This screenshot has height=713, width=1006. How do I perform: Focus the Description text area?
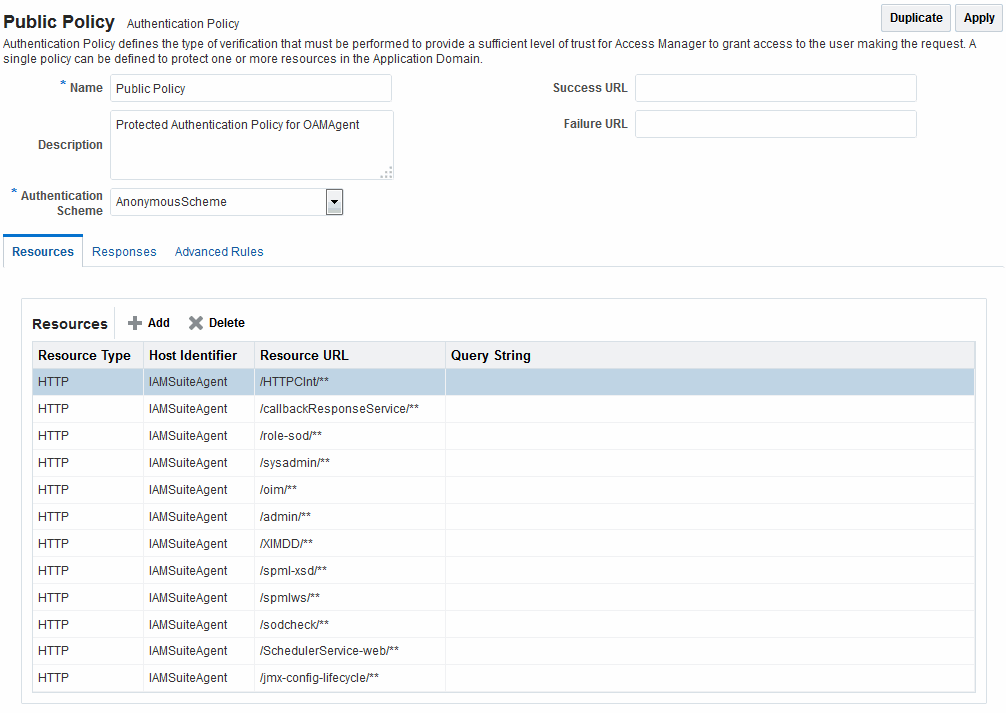[252, 145]
